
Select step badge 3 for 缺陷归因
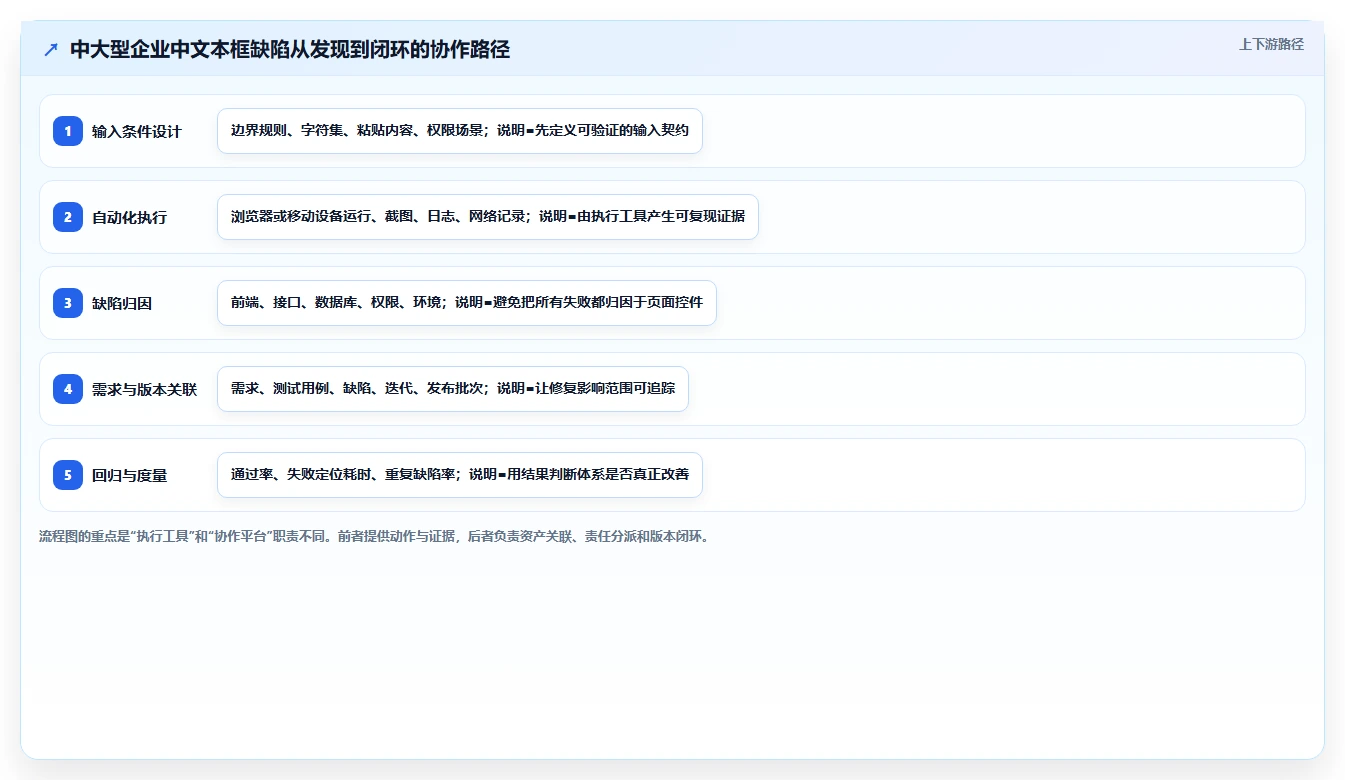pyautogui.click(x=68, y=303)
